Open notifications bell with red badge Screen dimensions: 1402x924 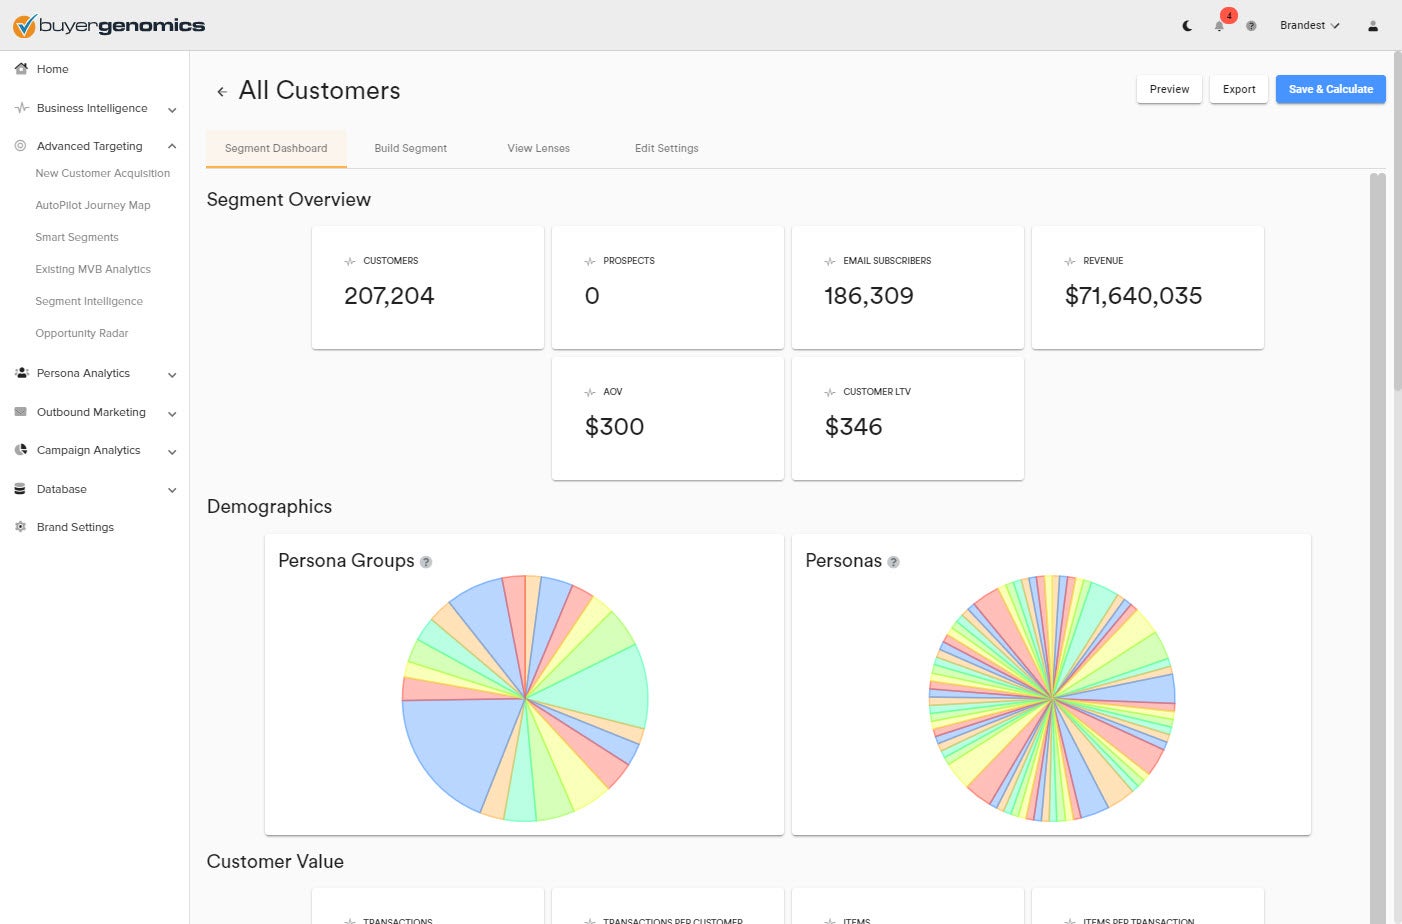coord(1220,26)
